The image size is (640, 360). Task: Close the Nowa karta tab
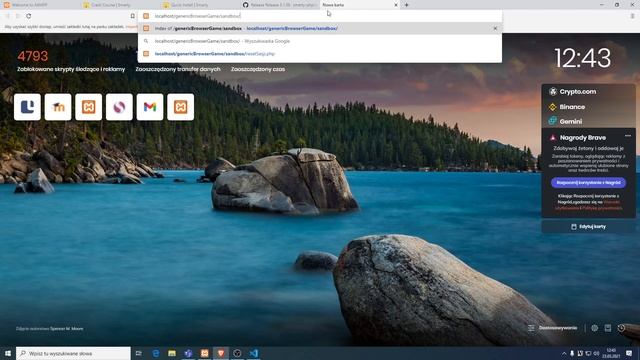pyautogui.click(x=396, y=5)
